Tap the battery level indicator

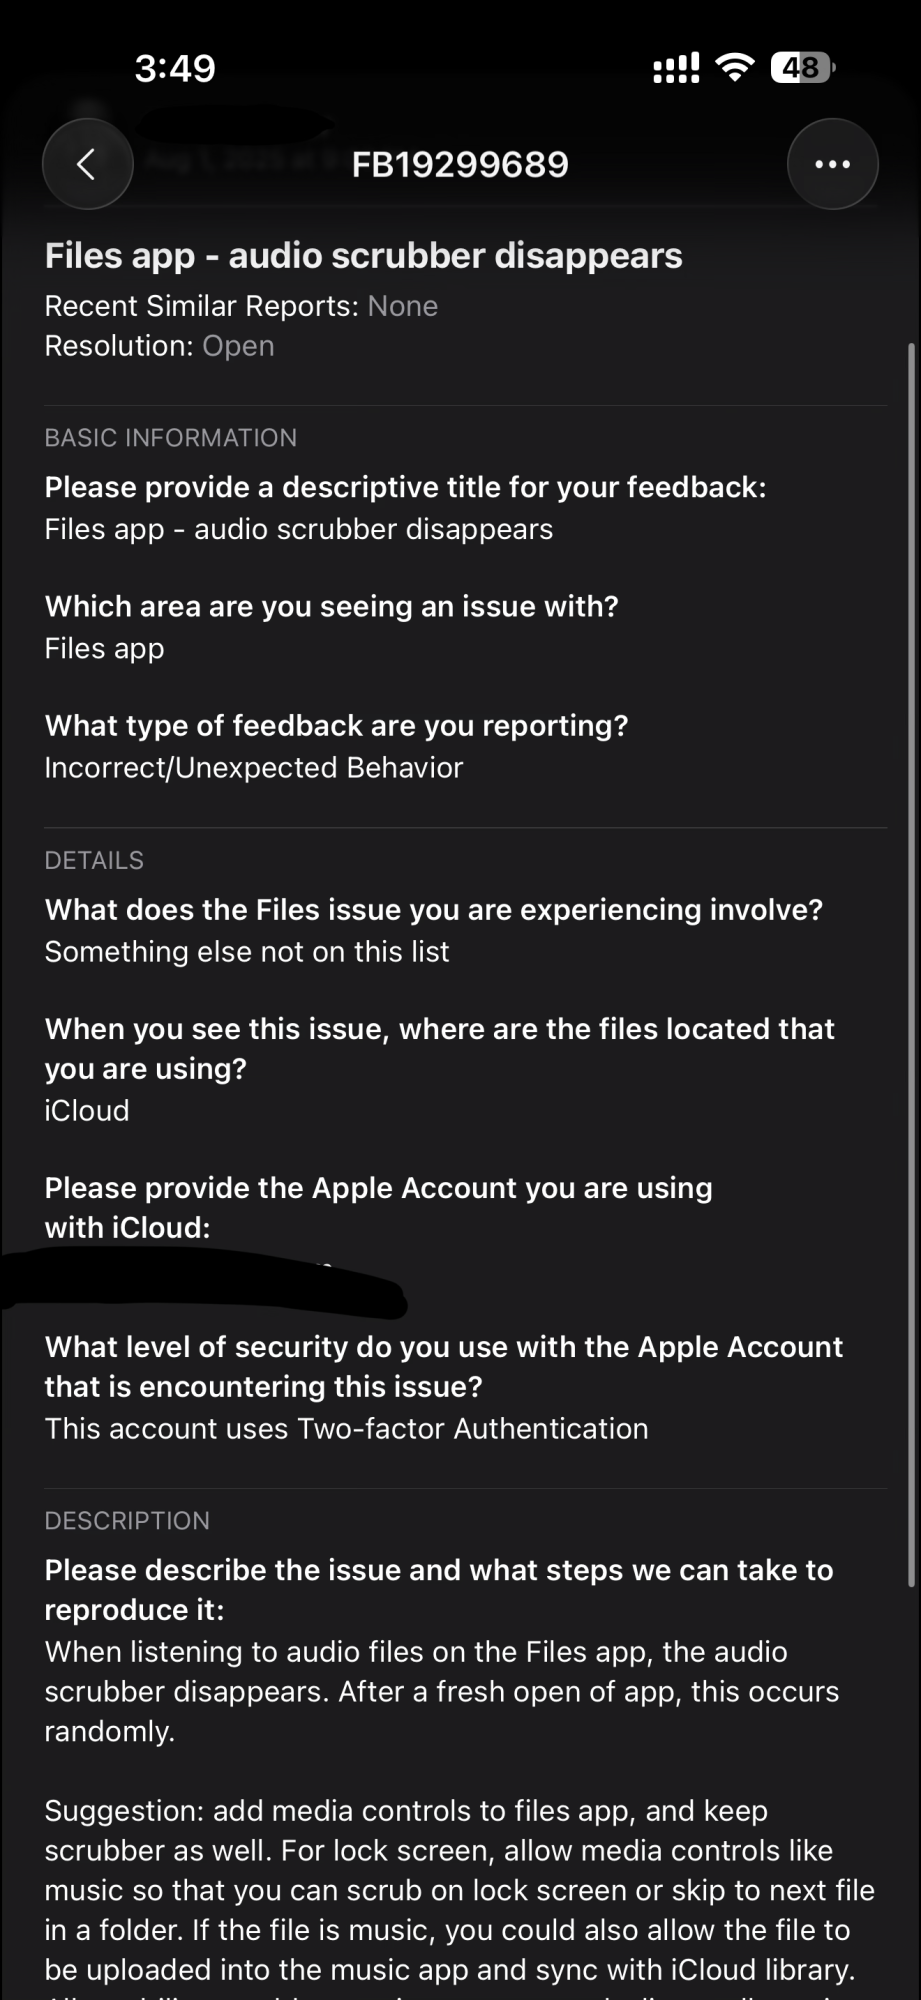coord(802,68)
